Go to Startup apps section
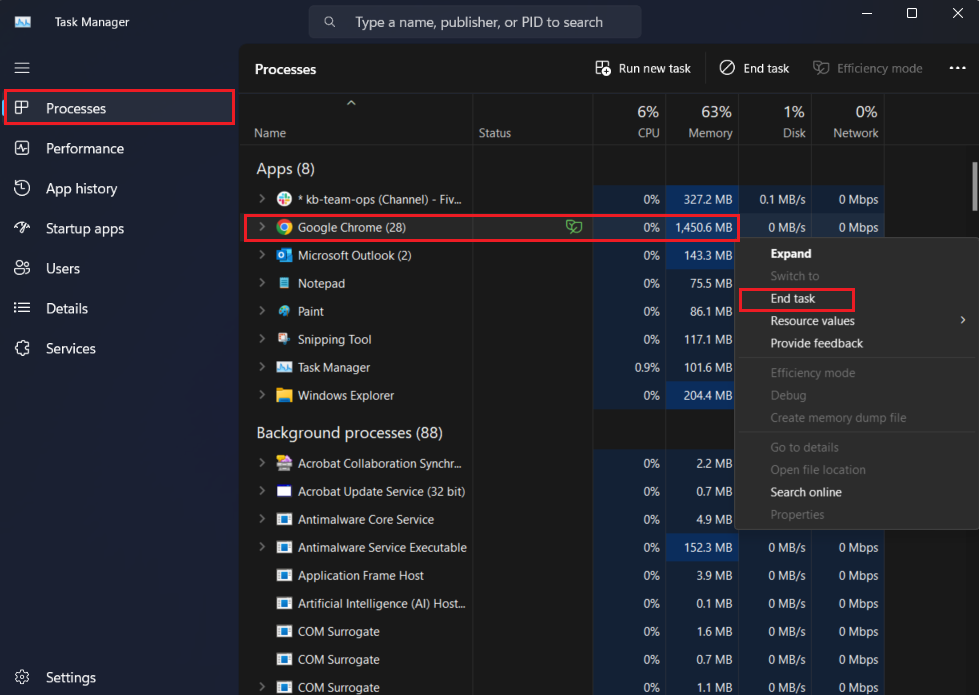 [84, 228]
